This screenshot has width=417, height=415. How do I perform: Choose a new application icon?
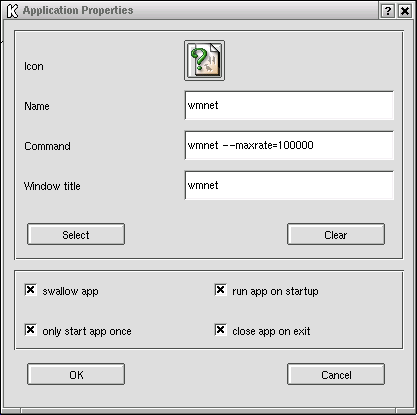pyautogui.click(x=204, y=61)
